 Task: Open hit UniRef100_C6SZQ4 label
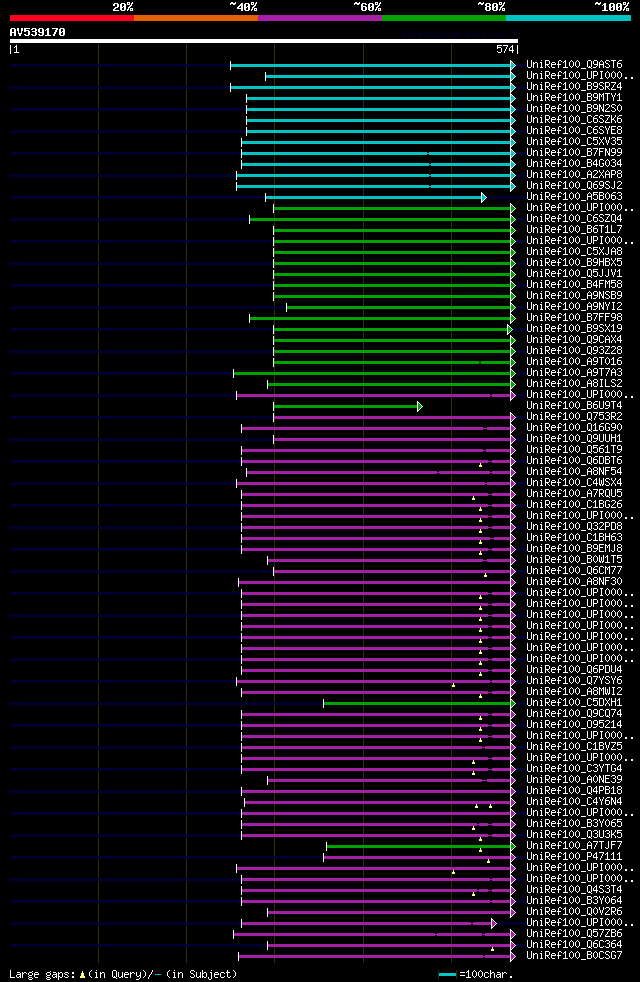click(x=574, y=219)
